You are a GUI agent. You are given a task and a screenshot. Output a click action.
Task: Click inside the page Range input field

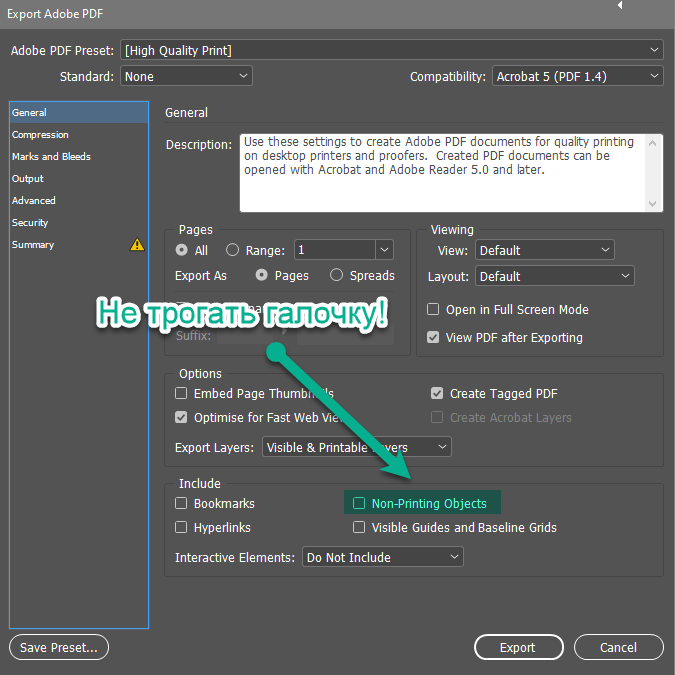coord(334,250)
